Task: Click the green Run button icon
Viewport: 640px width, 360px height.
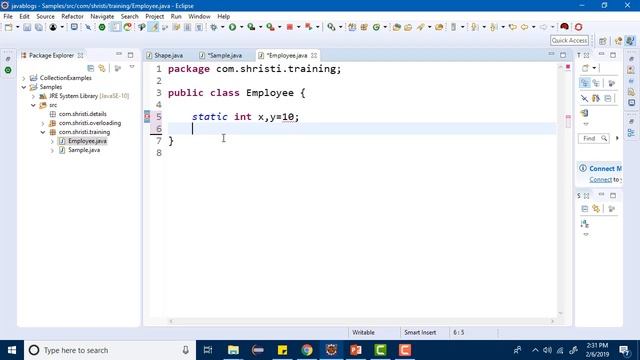Action: coord(232,27)
